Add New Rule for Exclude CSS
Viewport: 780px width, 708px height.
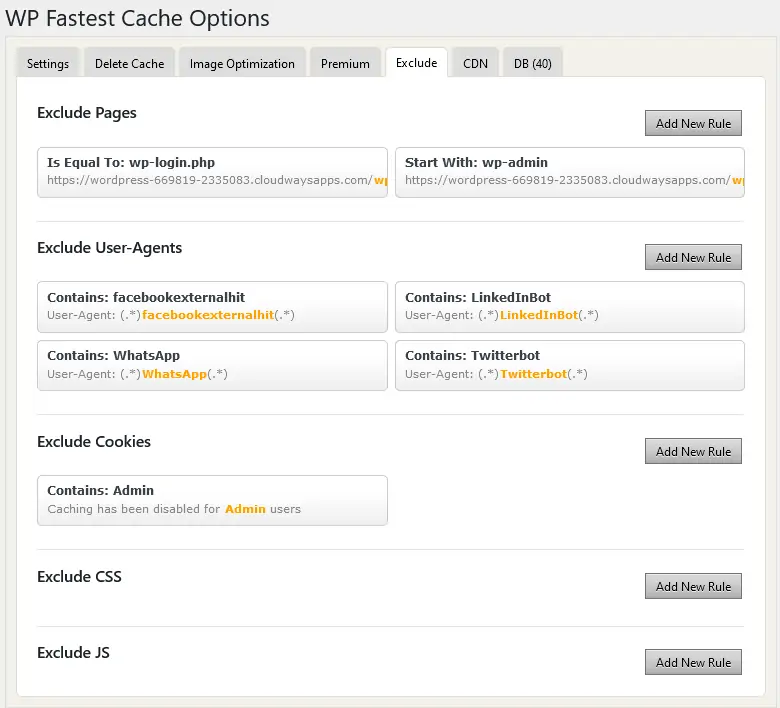tap(693, 586)
